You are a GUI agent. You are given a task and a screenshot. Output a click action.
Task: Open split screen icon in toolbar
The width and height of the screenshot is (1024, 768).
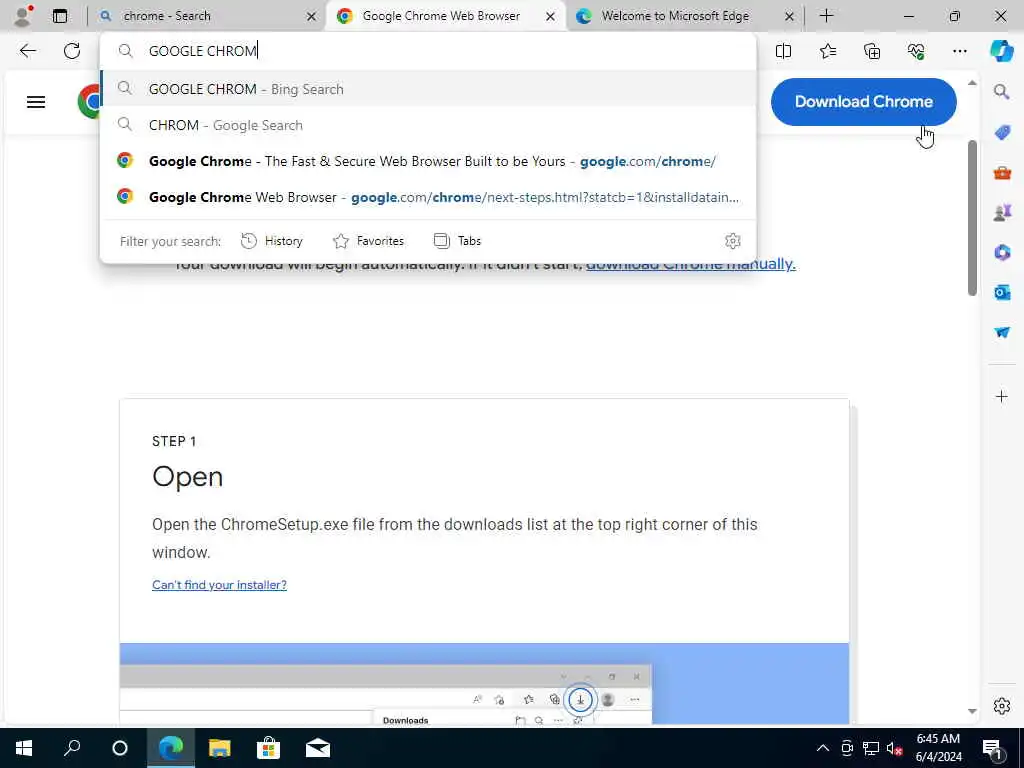(783, 51)
